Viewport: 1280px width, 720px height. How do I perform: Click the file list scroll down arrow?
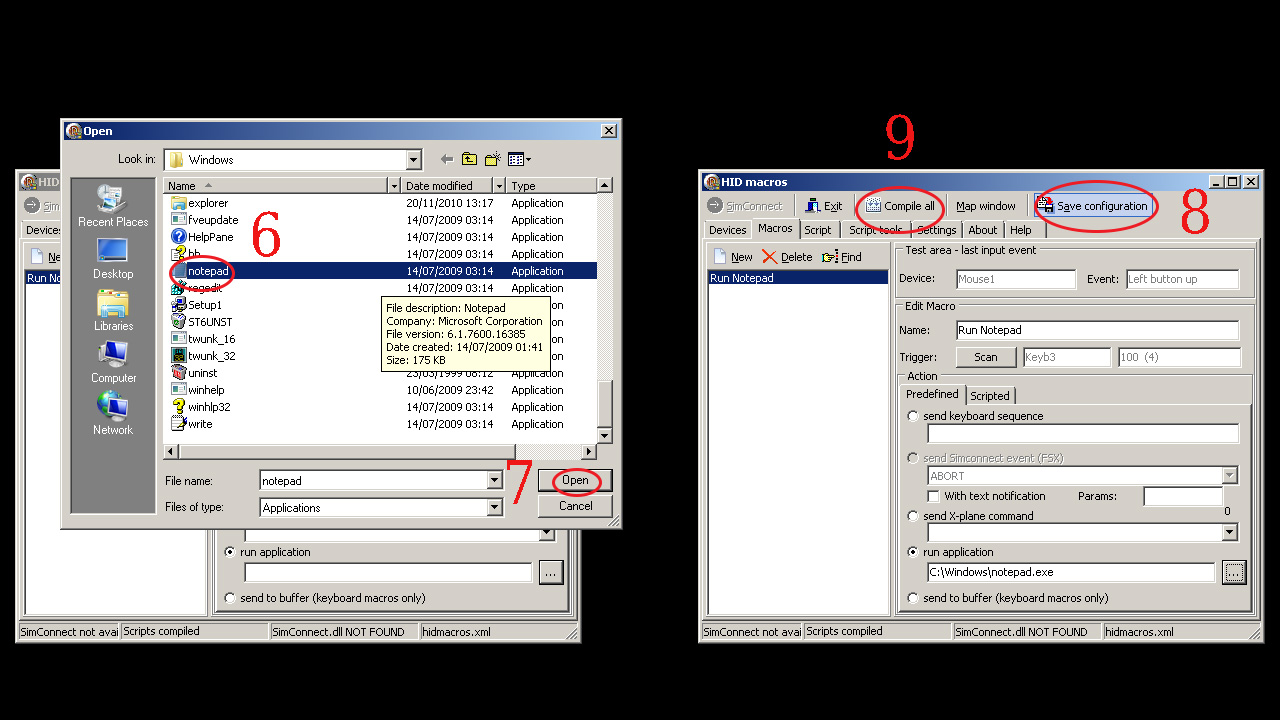[x=604, y=436]
